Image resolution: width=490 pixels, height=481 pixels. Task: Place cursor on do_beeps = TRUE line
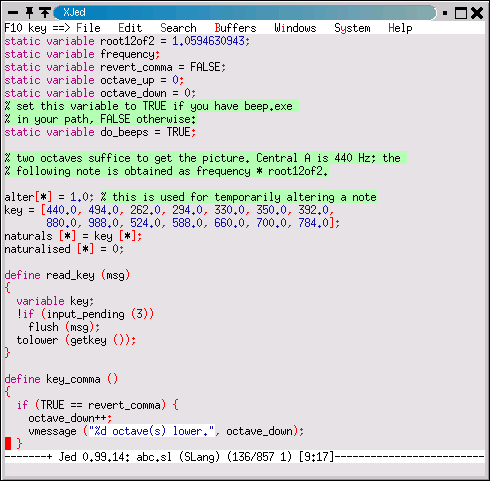click(100, 132)
